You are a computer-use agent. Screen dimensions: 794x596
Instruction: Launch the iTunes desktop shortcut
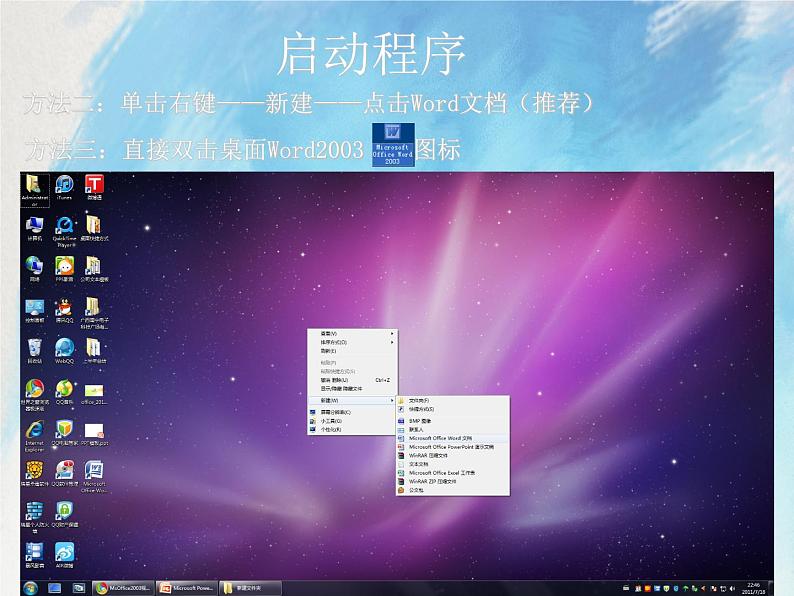pos(64,188)
